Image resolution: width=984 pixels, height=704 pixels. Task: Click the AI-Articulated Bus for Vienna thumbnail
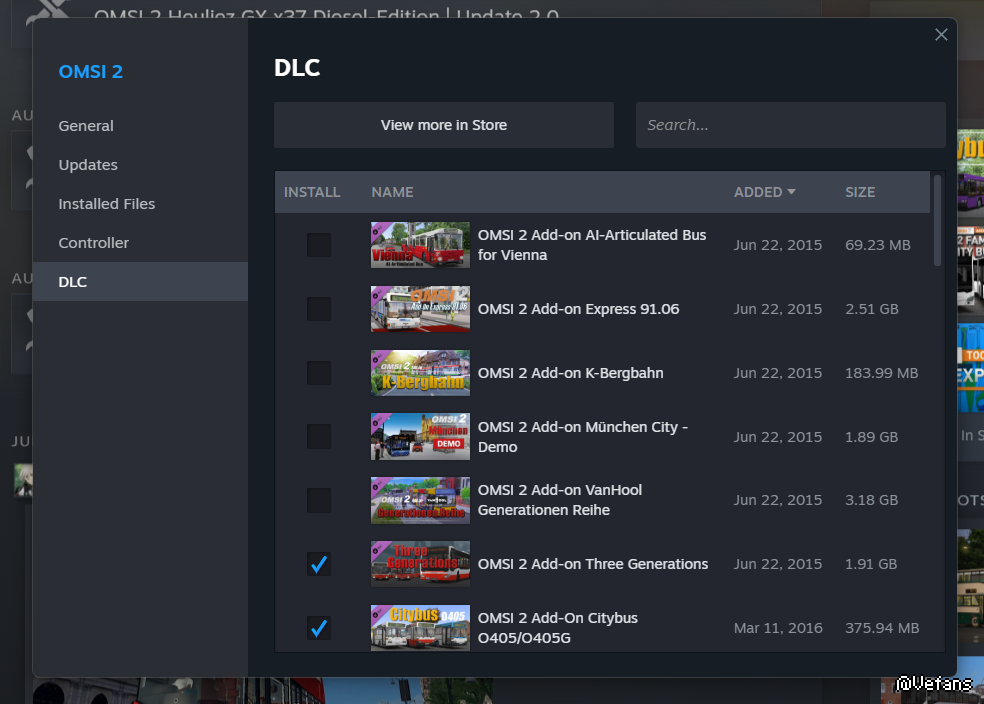[420, 245]
